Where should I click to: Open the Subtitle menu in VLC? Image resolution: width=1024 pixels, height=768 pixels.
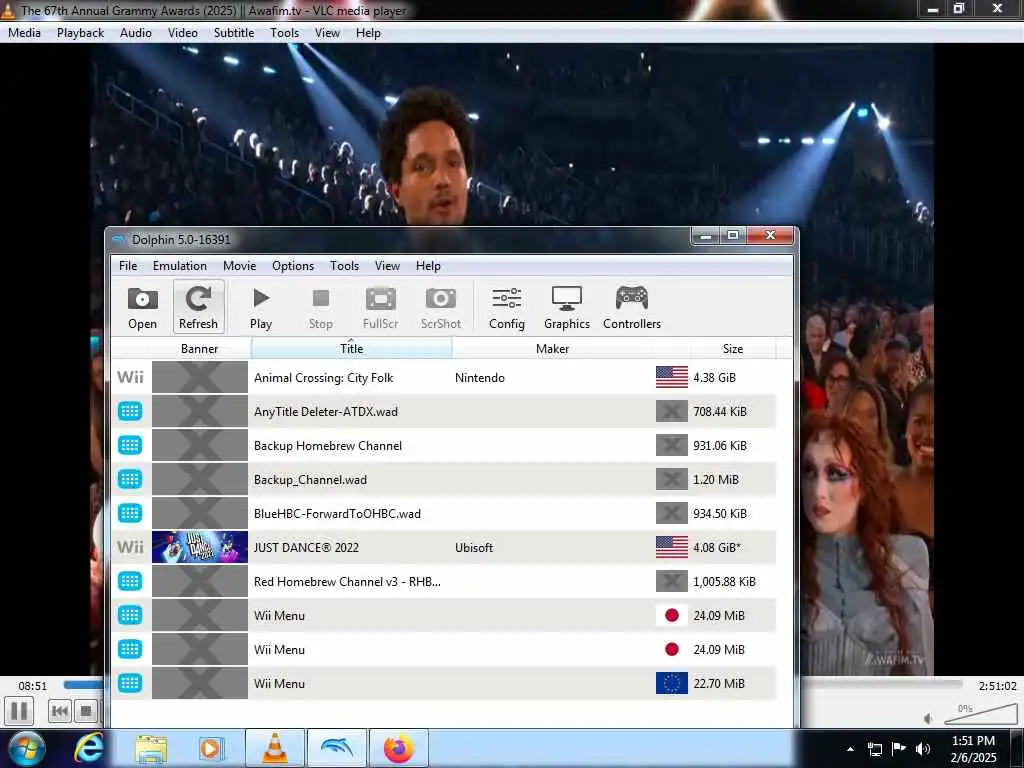click(234, 33)
